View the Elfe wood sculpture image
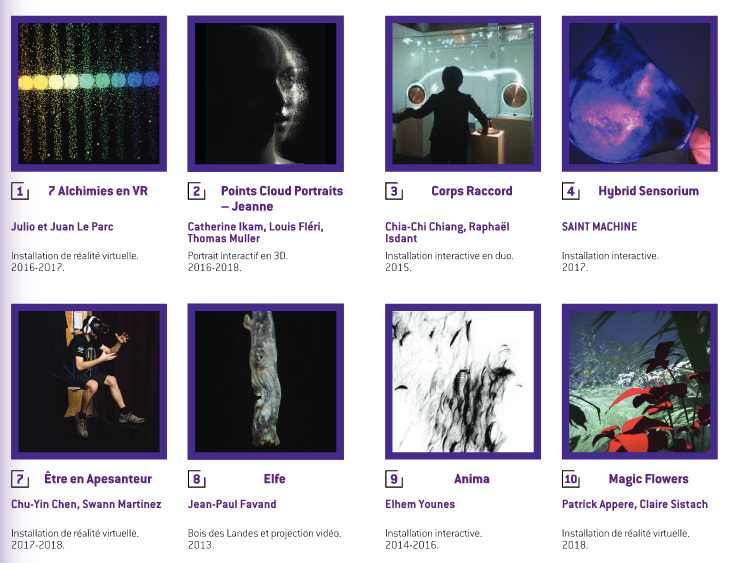The height and width of the screenshot is (563, 729). 265,382
